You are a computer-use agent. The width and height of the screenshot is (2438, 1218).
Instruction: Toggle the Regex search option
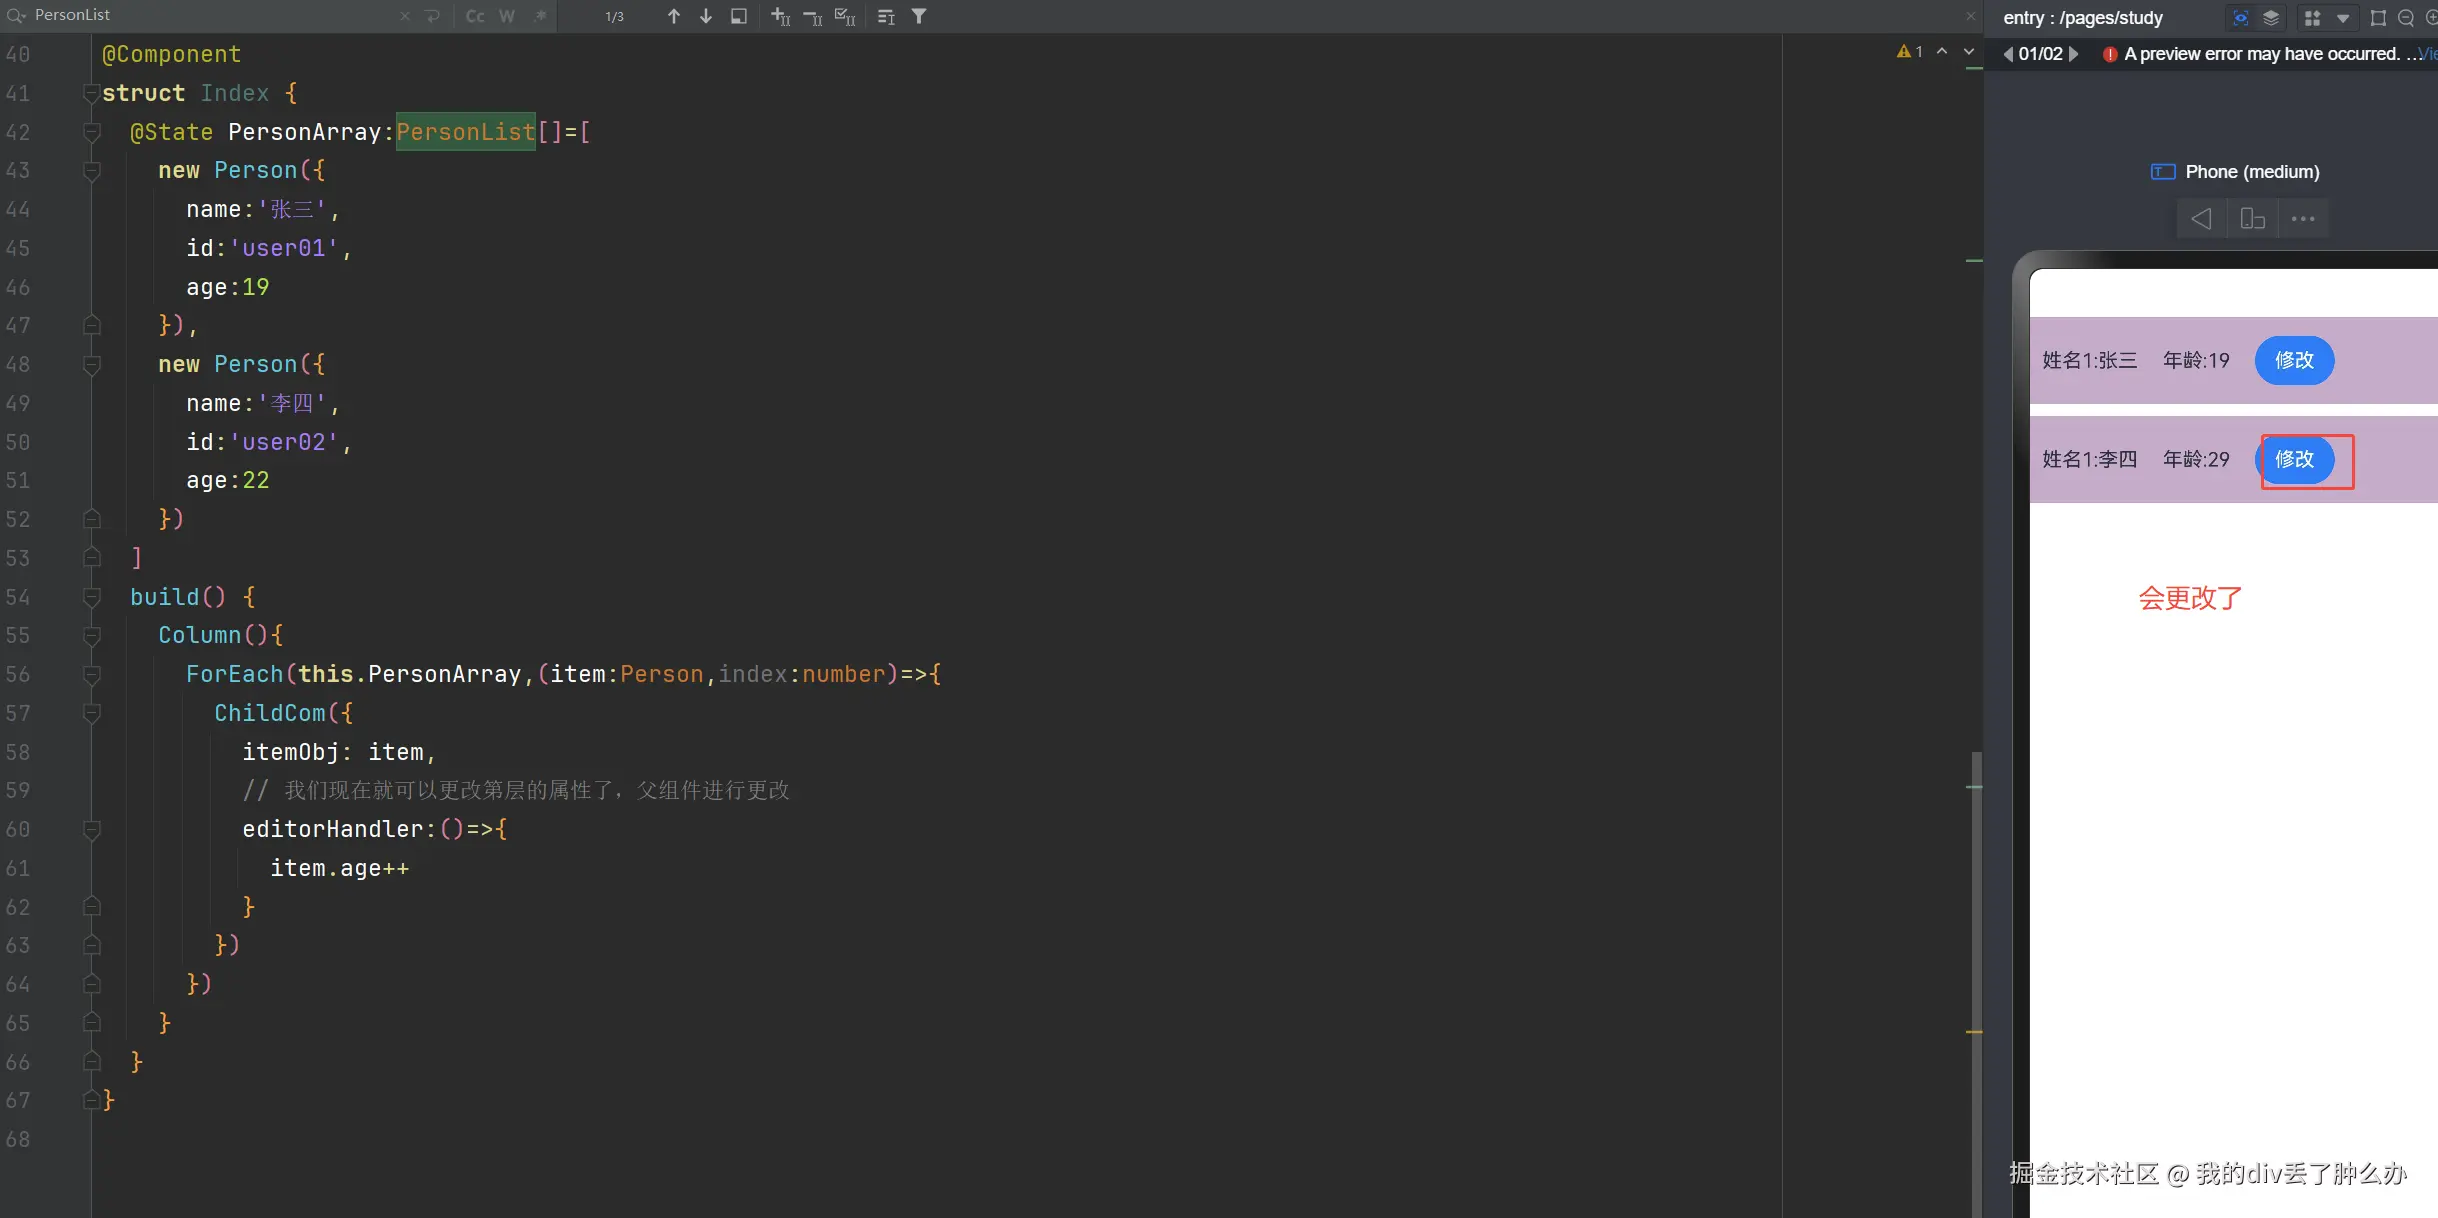pyautogui.click(x=540, y=16)
